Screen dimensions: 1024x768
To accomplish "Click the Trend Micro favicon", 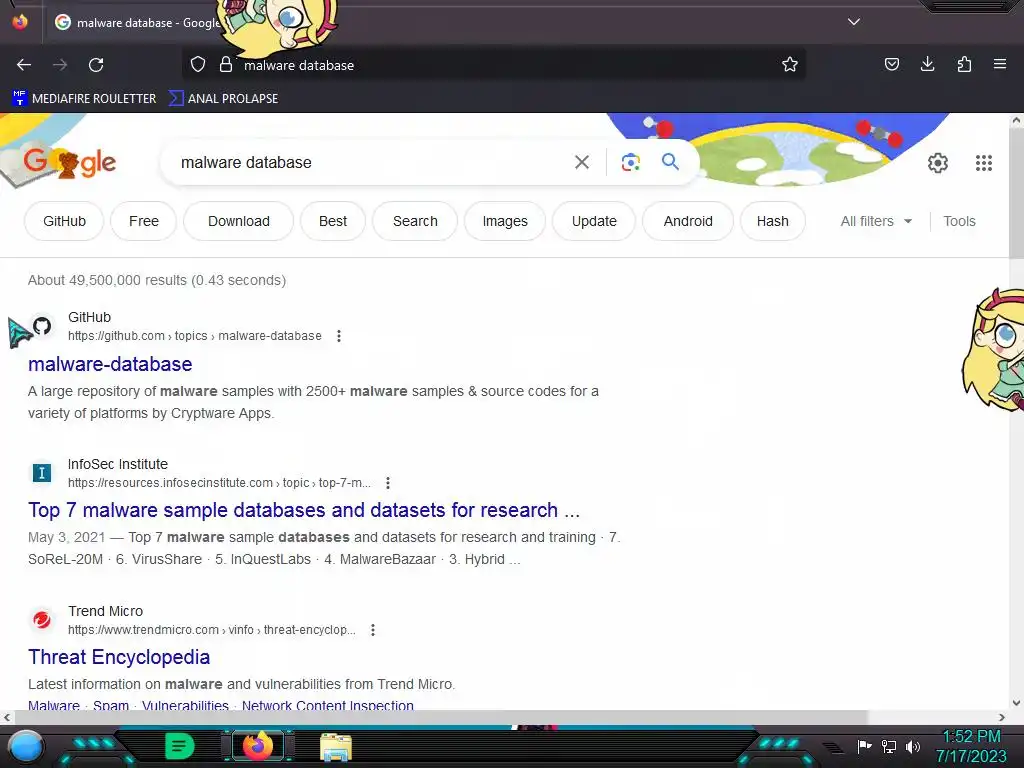I will 42,620.
